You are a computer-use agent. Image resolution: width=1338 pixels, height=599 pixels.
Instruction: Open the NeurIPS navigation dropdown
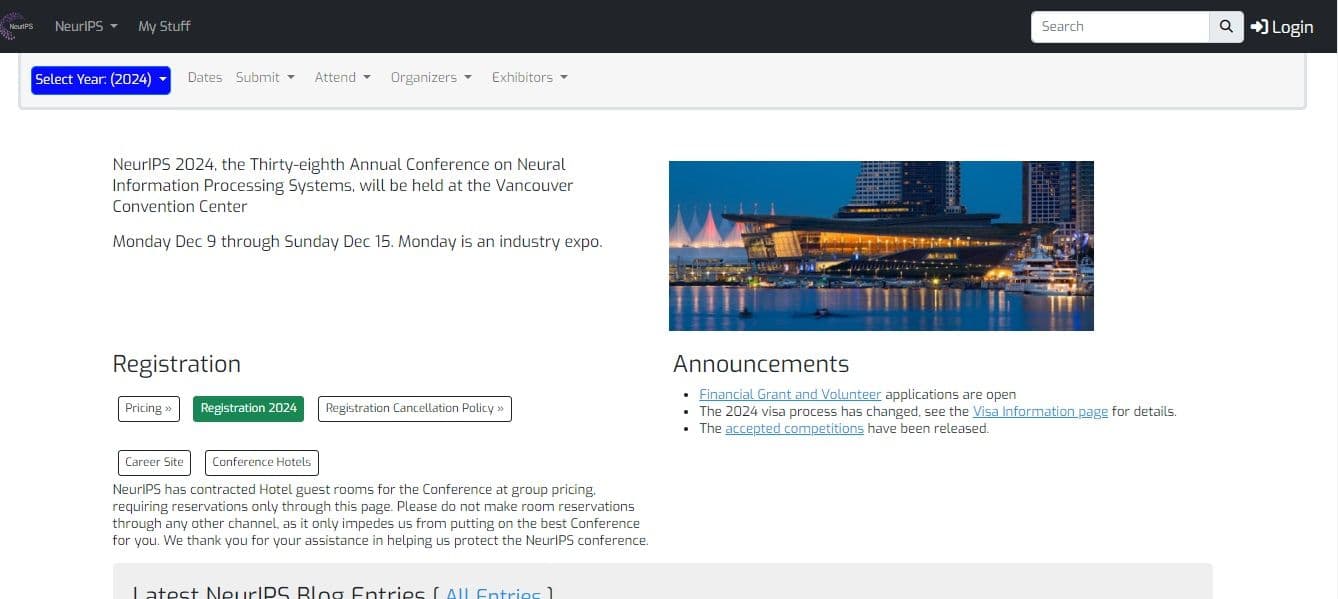click(85, 26)
